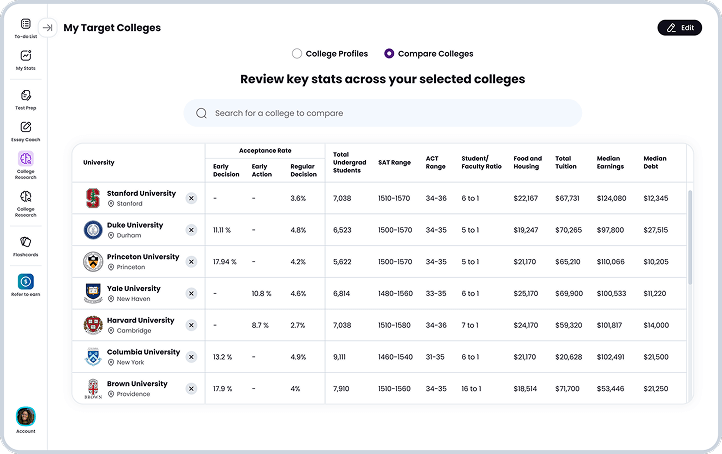Viewport: 722px width, 454px height.
Task: Click the Harvard University name link
Action: 141,321
